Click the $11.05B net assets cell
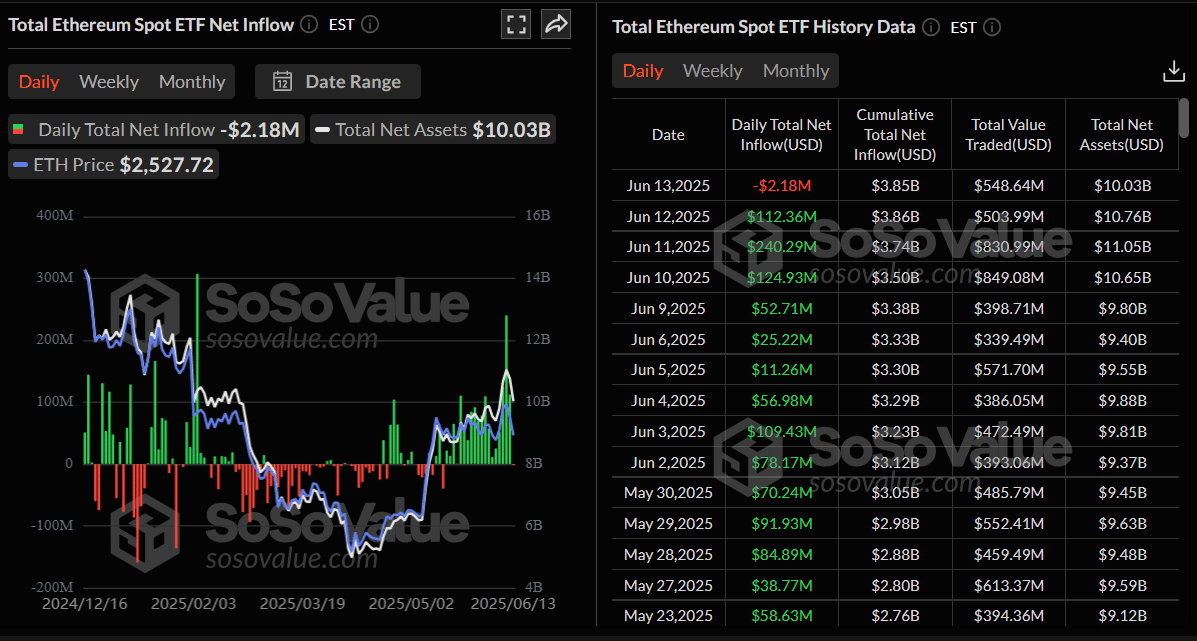Image resolution: width=1197 pixels, height=641 pixels. click(1121, 247)
